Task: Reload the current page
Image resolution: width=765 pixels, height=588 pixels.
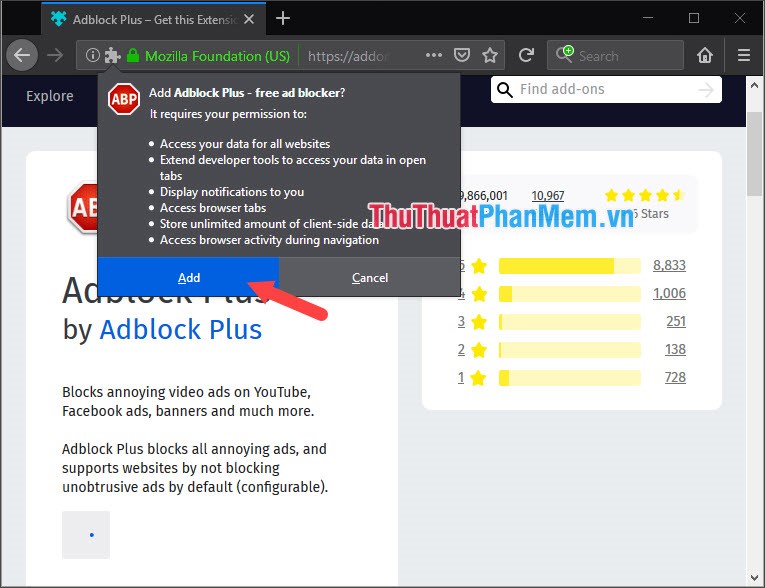Action: tap(526, 55)
